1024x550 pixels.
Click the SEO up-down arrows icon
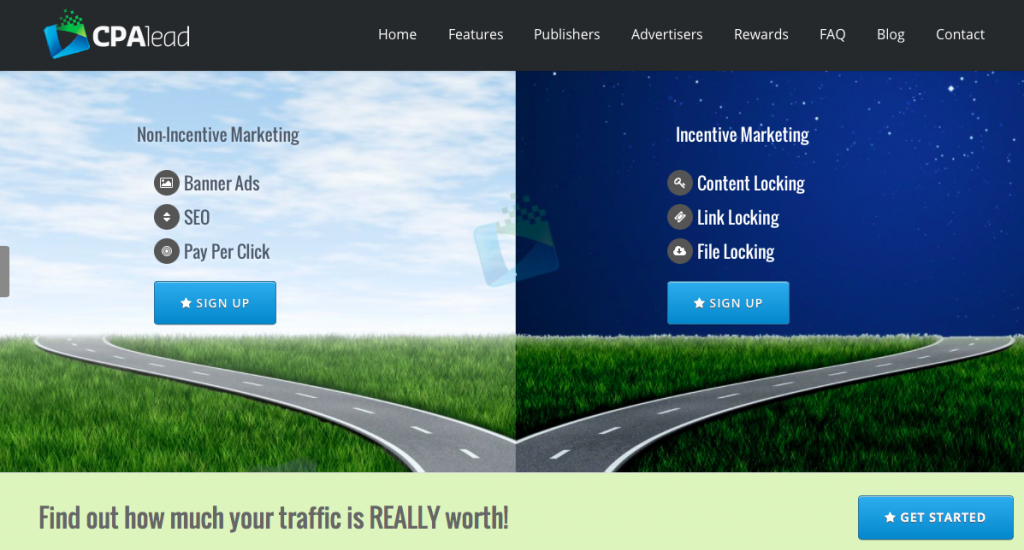(x=166, y=217)
